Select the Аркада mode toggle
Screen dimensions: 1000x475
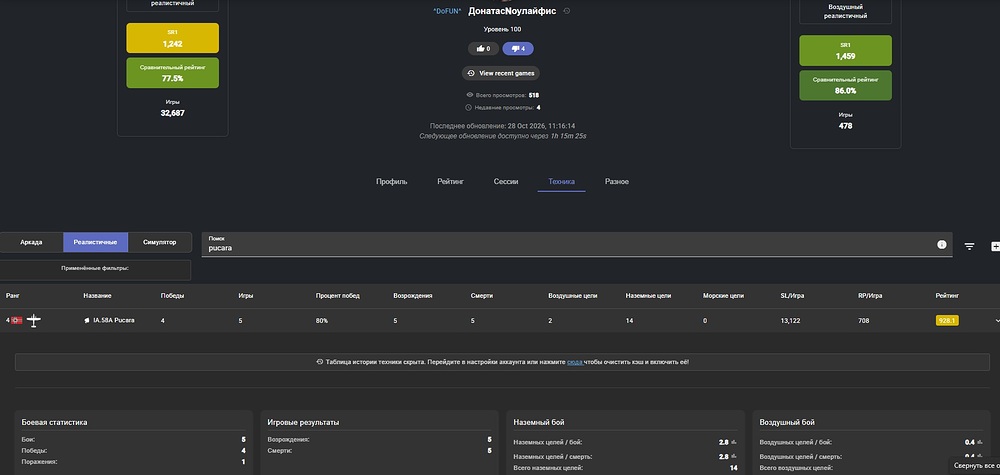[31, 242]
